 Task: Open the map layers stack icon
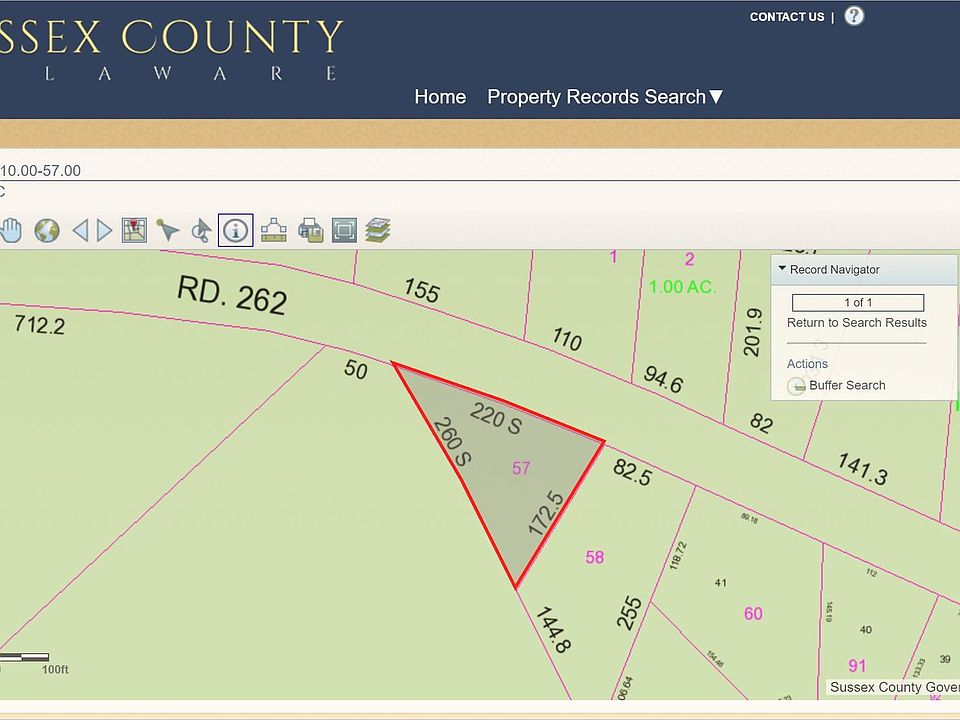(x=378, y=231)
